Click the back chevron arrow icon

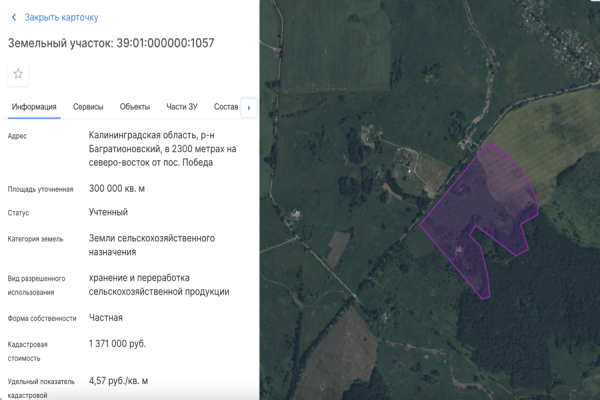[x=13, y=17]
